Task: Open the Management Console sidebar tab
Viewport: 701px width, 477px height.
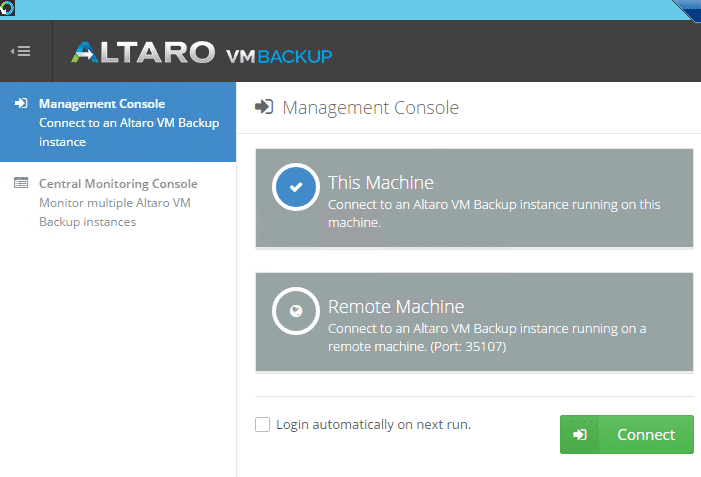Action: click(x=118, y=122)
